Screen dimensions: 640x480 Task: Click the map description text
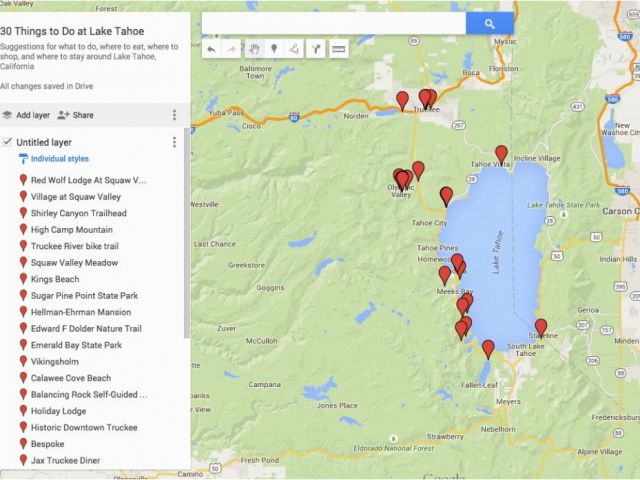[89, 56]
